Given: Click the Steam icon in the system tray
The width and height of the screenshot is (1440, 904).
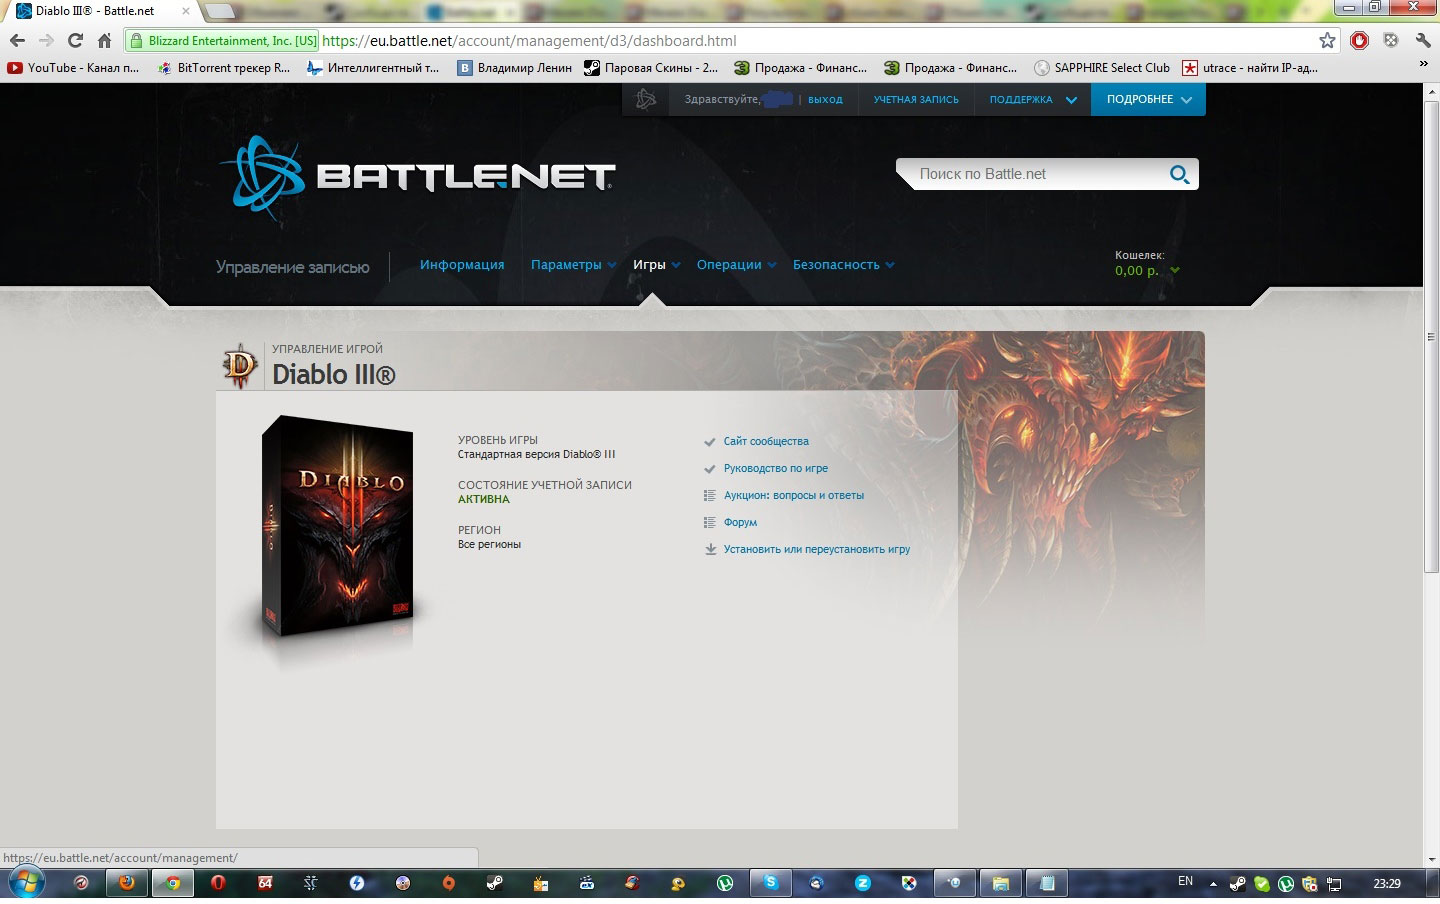Looking at the screenshot, I should coord(1237,884).
